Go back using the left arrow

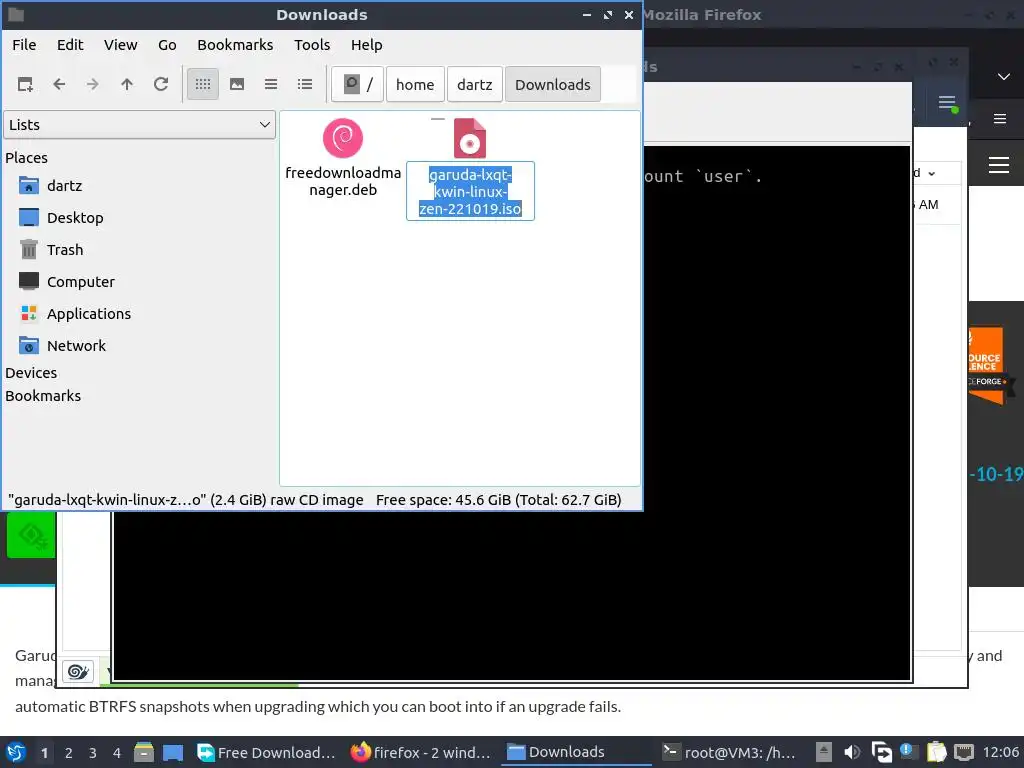point(59,84)
